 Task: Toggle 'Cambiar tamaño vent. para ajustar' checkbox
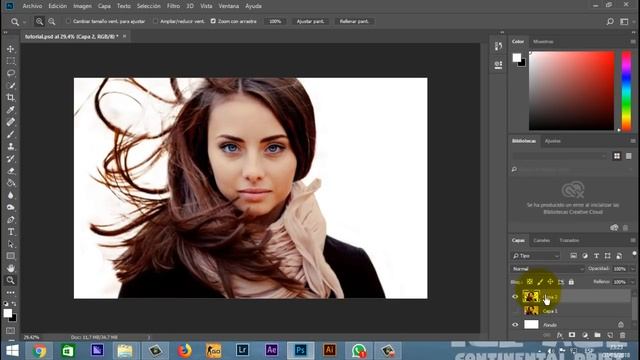click(69, 21)
